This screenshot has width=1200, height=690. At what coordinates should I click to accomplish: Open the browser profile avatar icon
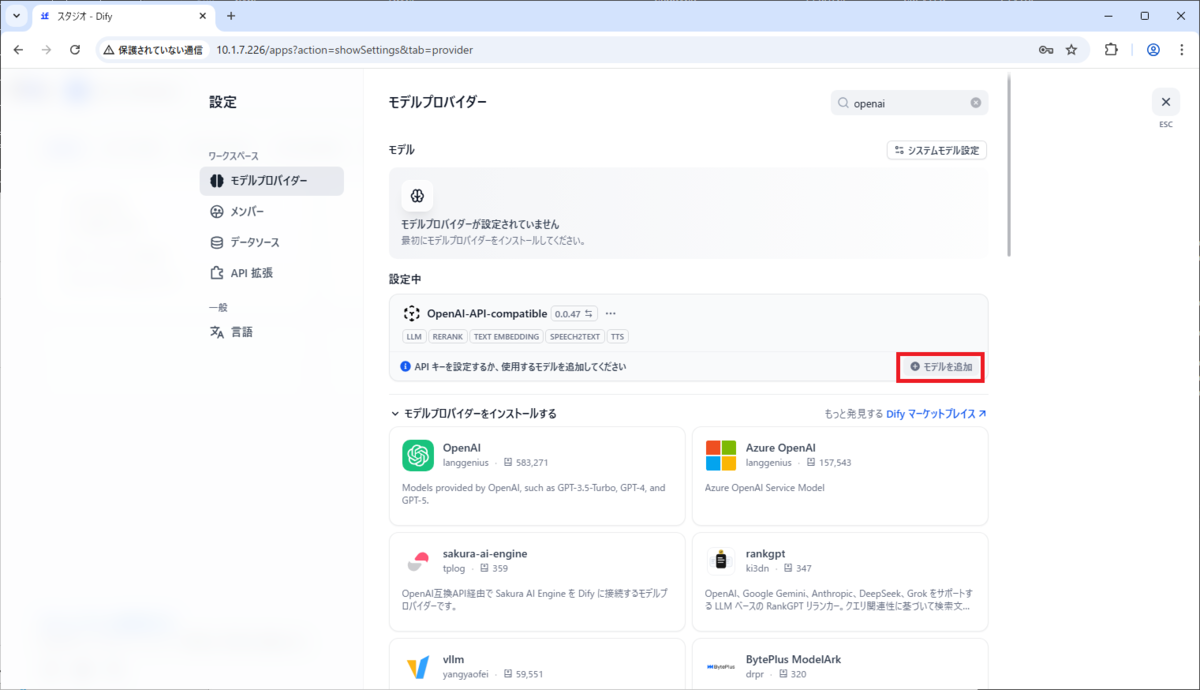point(1153,49)
